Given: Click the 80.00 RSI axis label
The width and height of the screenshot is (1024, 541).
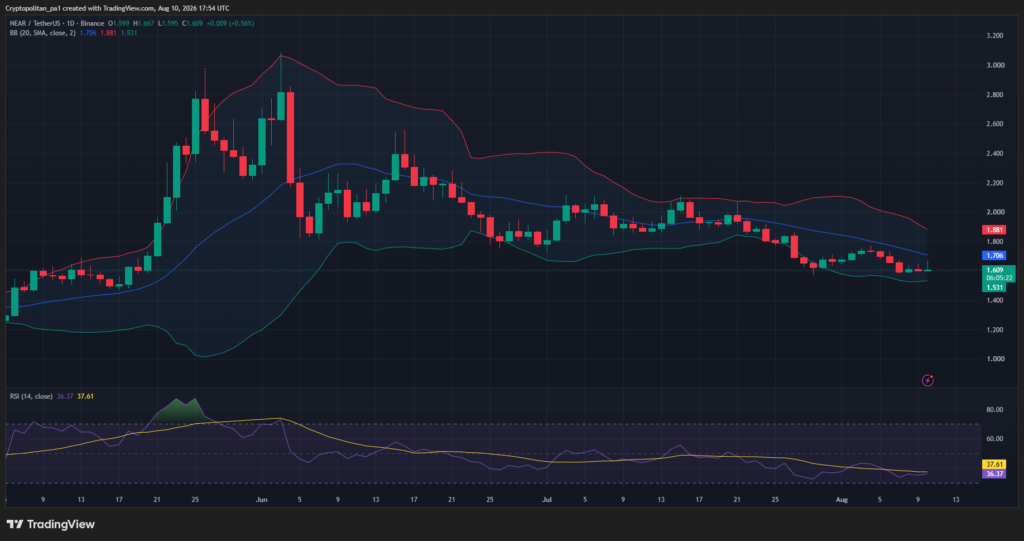Looking at the screenshot, I should (995, 410).
